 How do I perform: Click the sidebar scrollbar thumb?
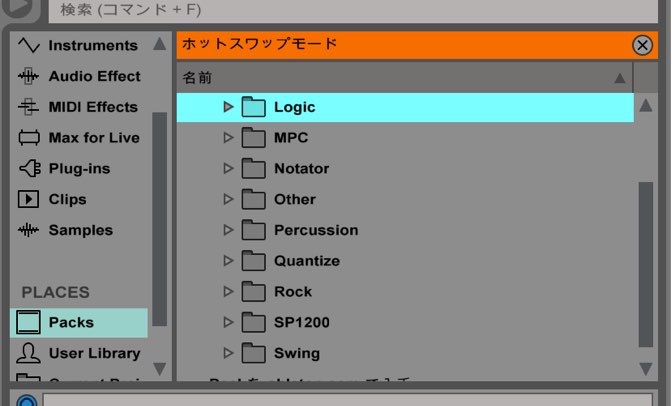[x=159, y=219]
